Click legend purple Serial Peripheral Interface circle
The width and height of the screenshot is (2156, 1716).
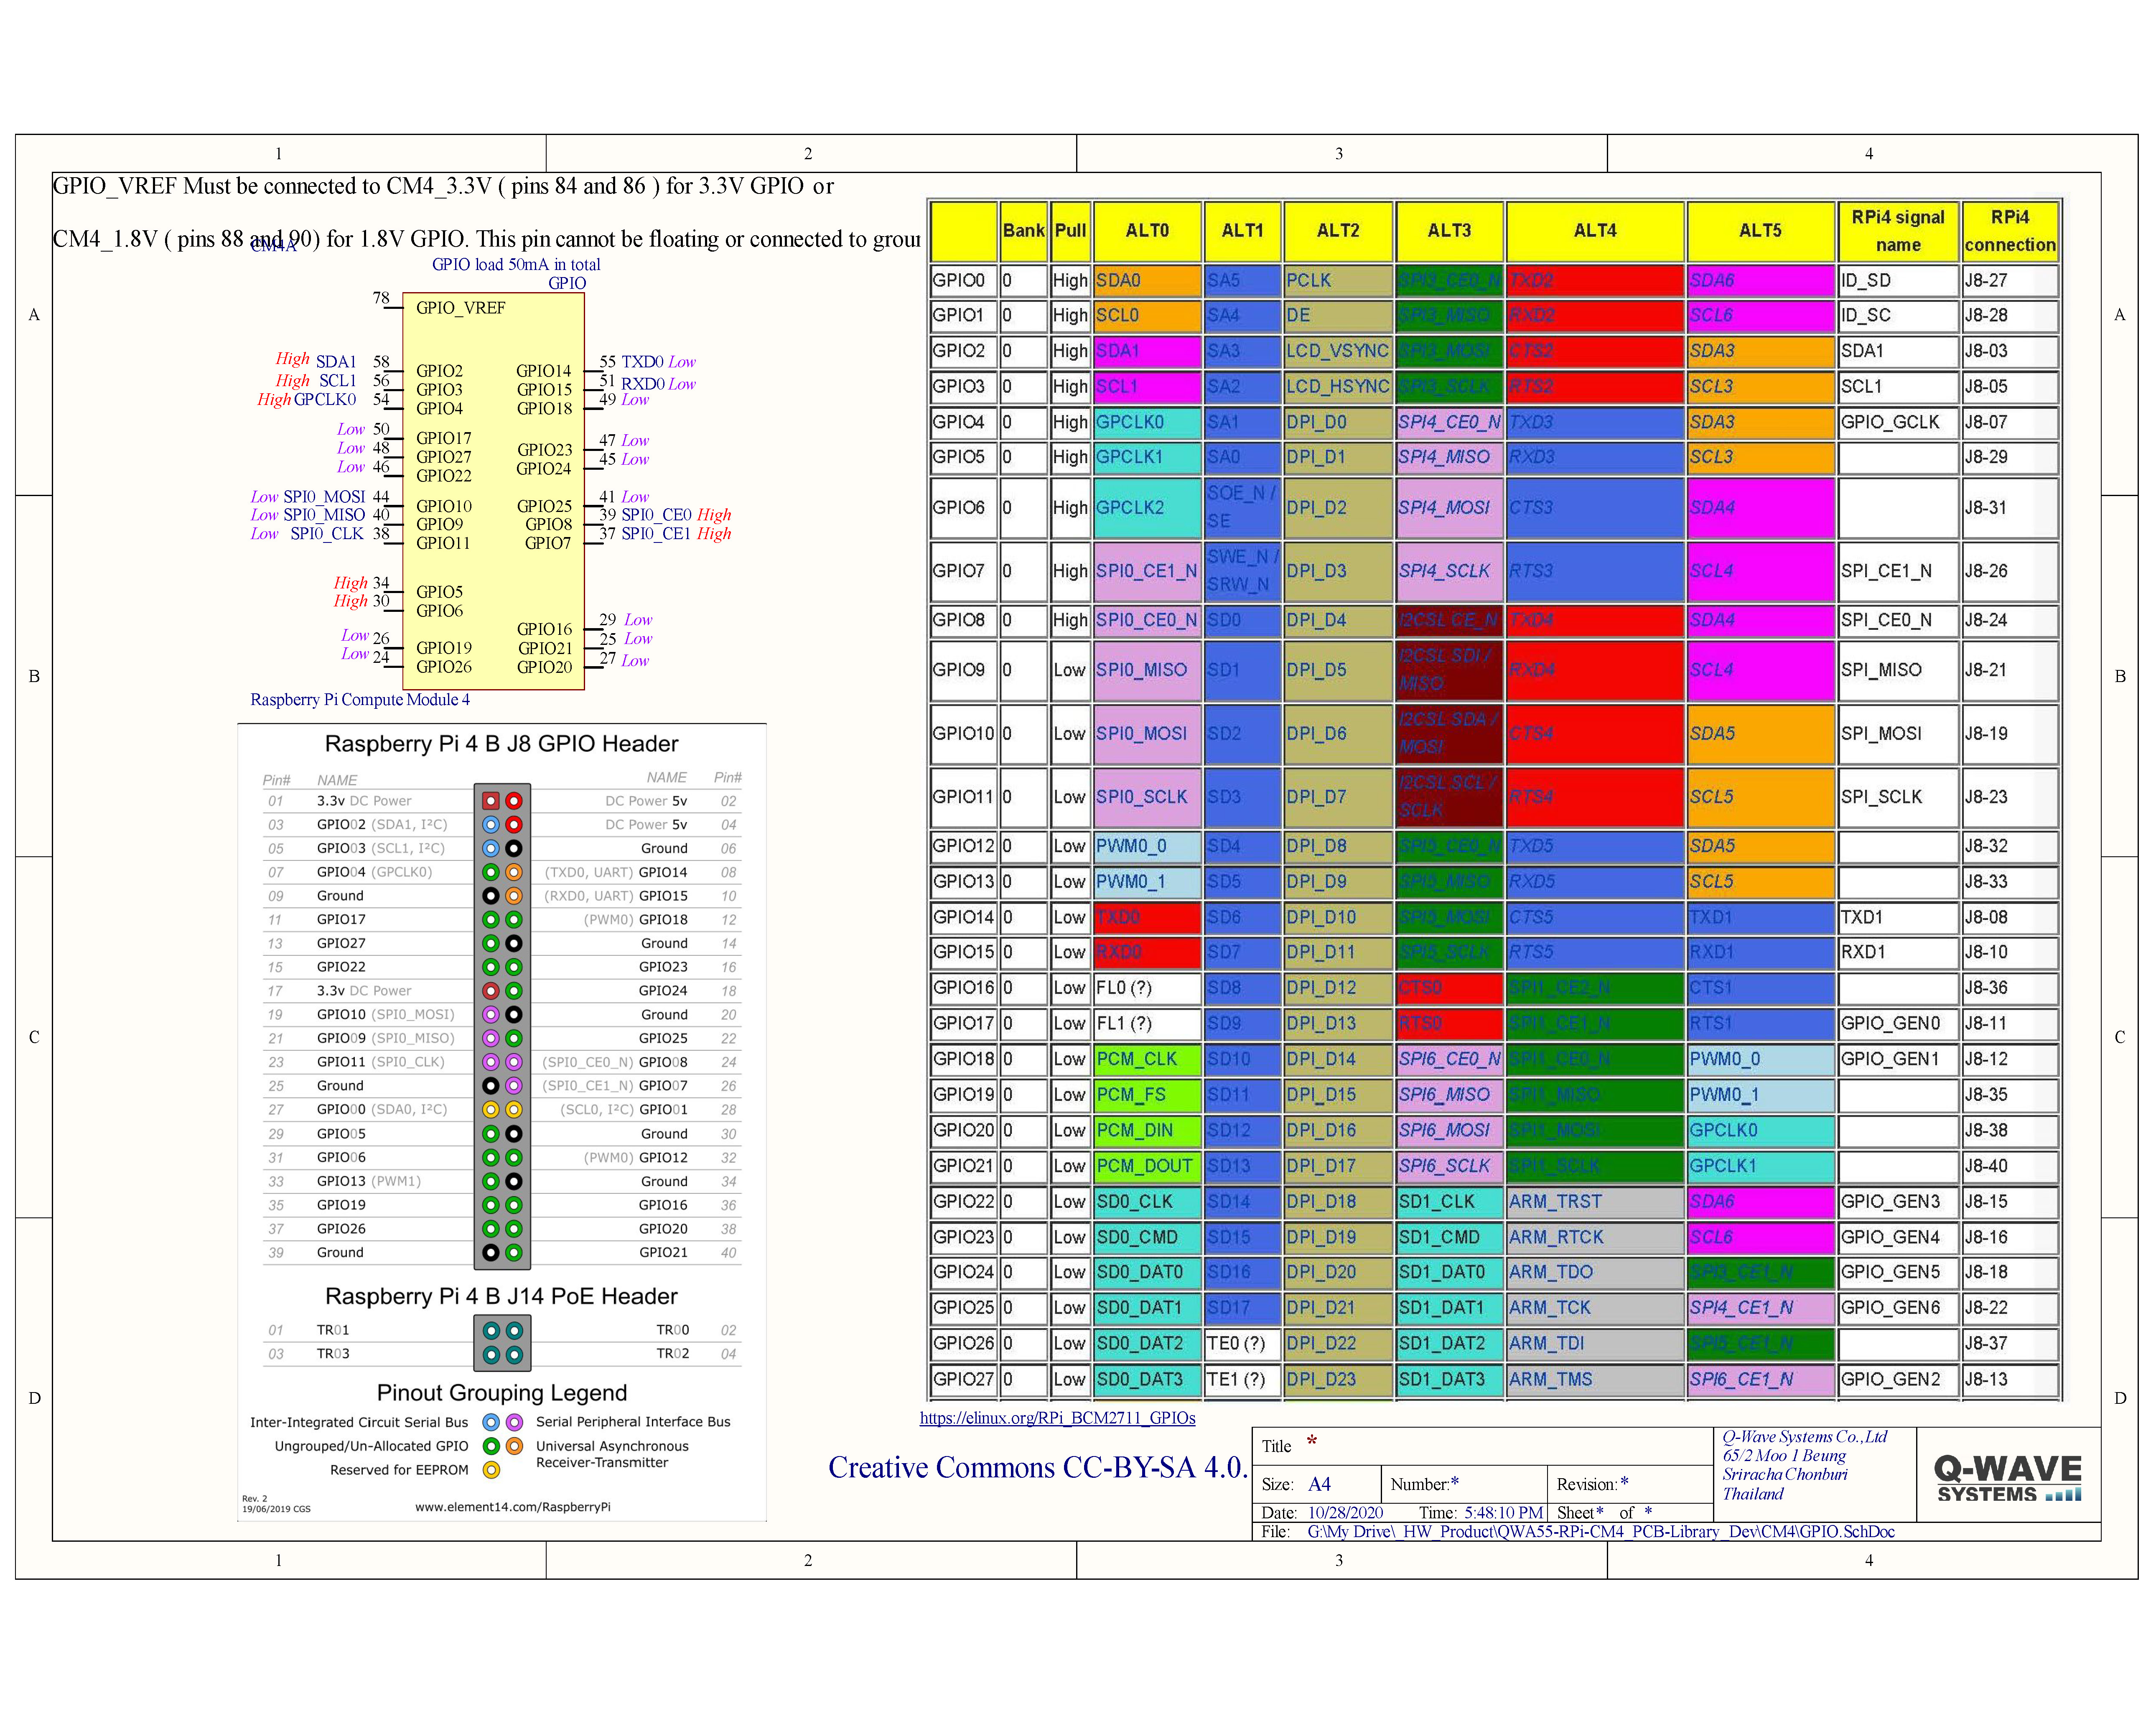pos(513,1422)
